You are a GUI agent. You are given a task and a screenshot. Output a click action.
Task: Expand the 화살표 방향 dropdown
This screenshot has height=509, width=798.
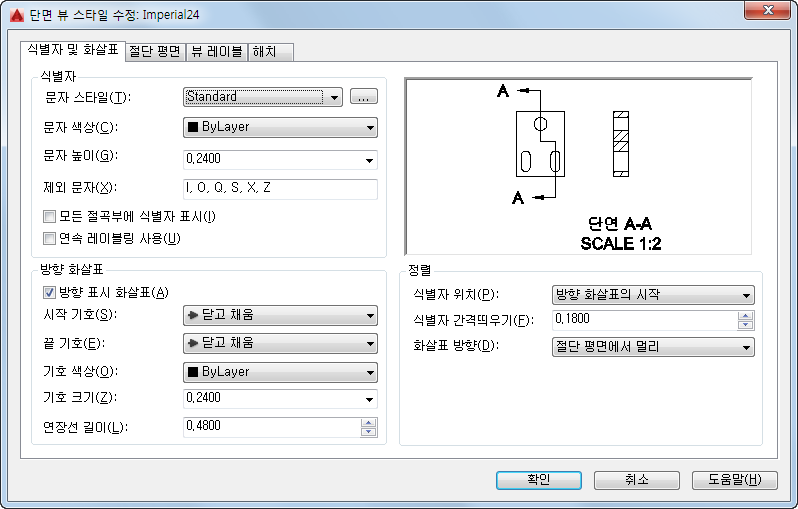click(x=653, y=347)
